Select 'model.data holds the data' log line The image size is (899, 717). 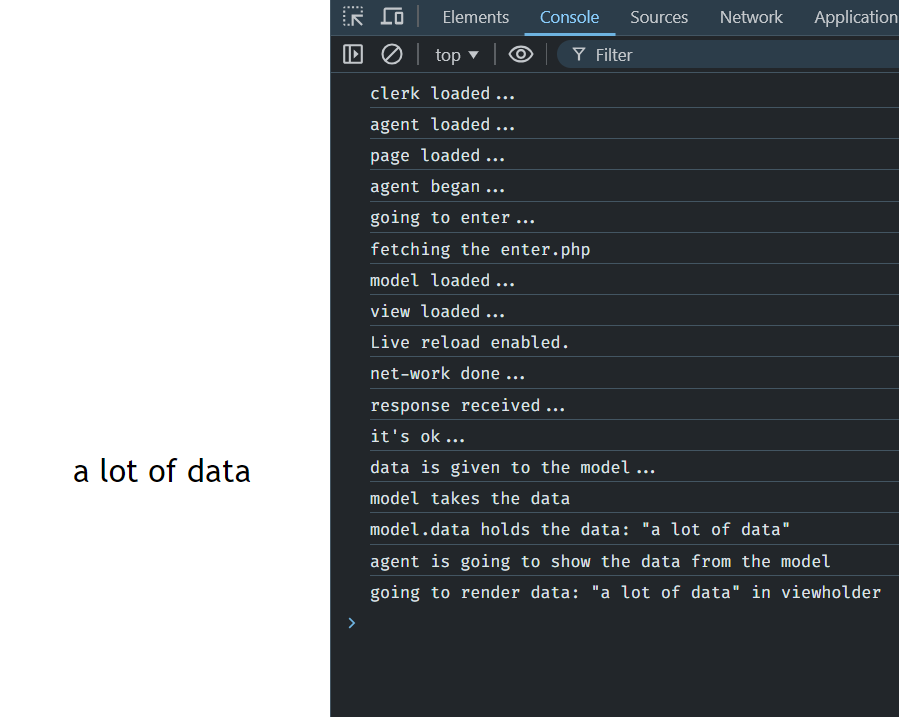pos(580,529)
